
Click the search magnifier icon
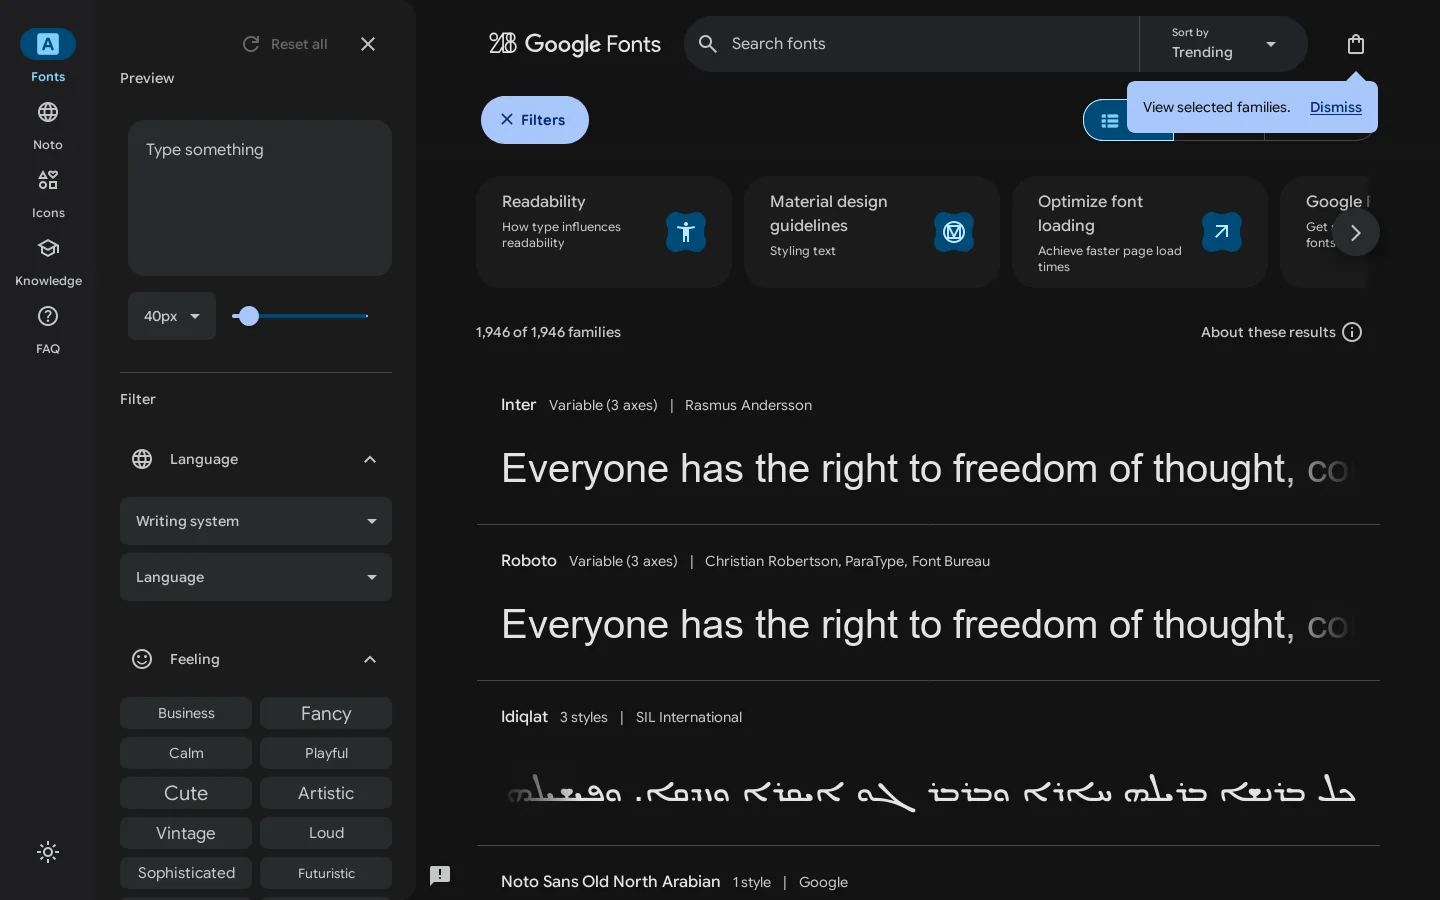click(708, 44)
